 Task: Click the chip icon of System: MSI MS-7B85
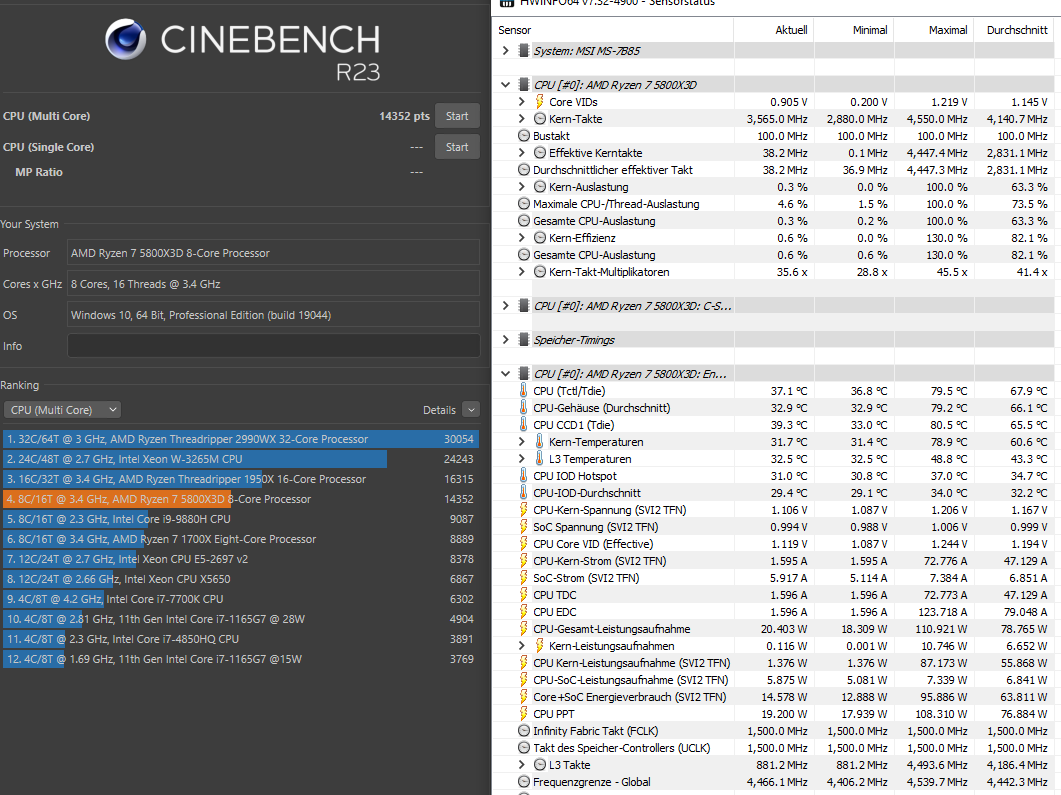(x=523, y=51)
